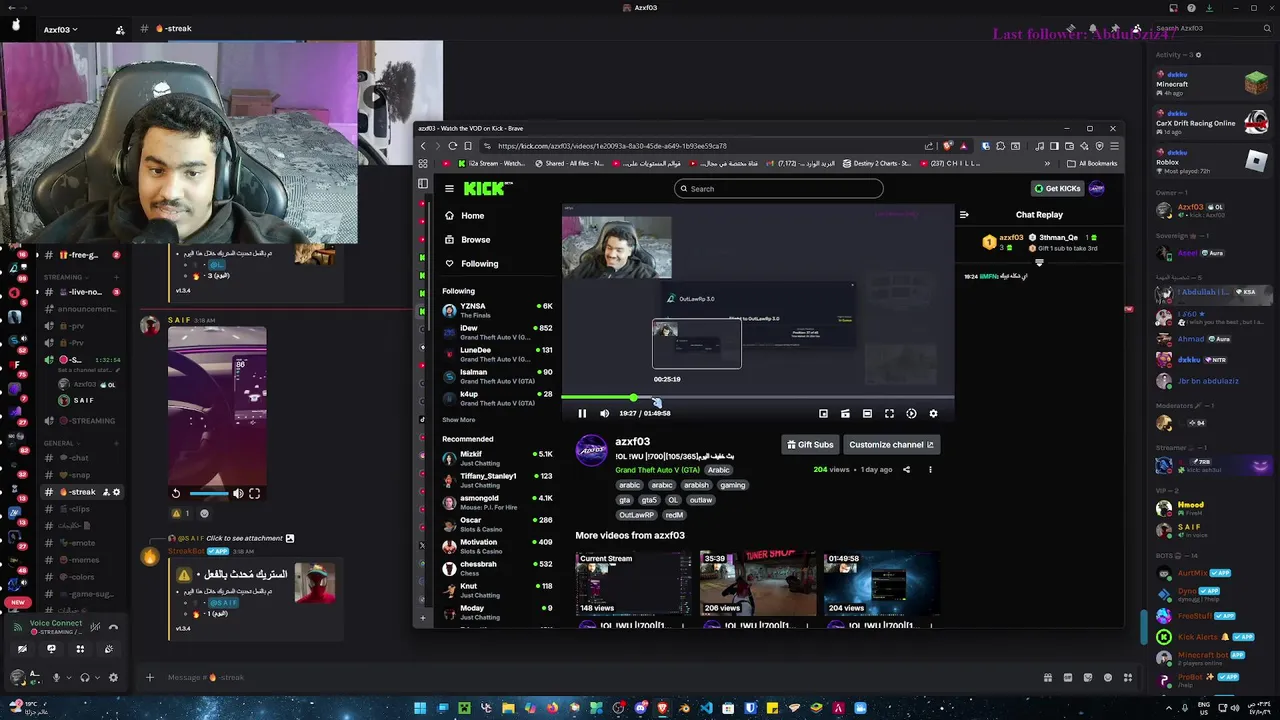
Task: Mute the Kick video player volume
Action: click(x=604, y=413)
